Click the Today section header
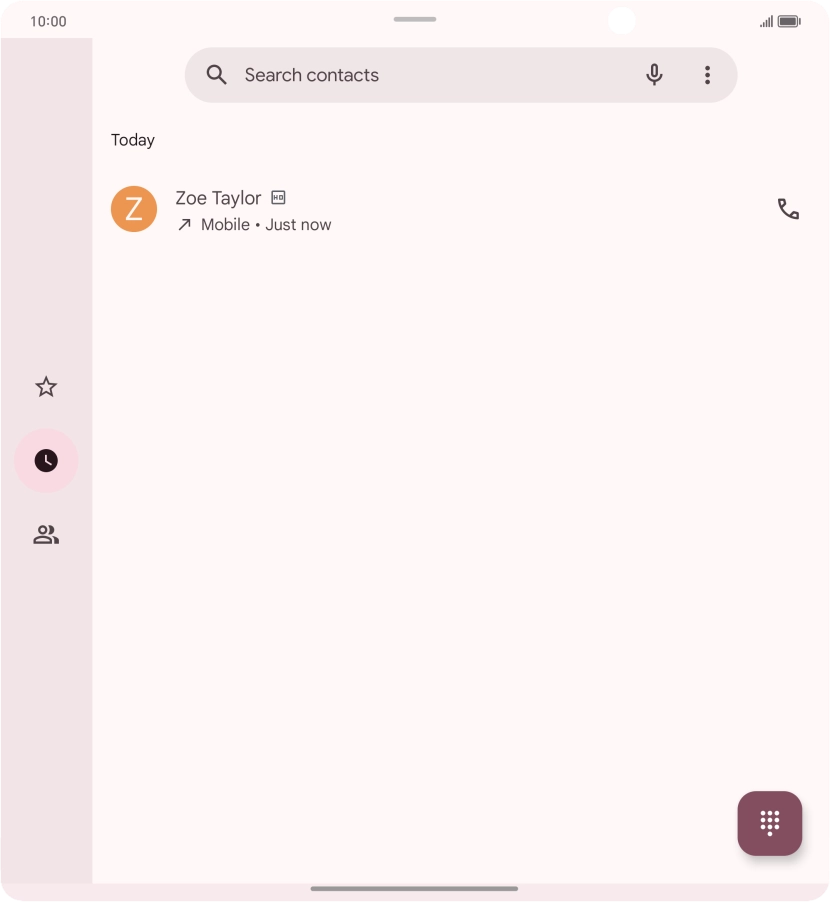This screenshot has width=830, height=902. [133, 140]
